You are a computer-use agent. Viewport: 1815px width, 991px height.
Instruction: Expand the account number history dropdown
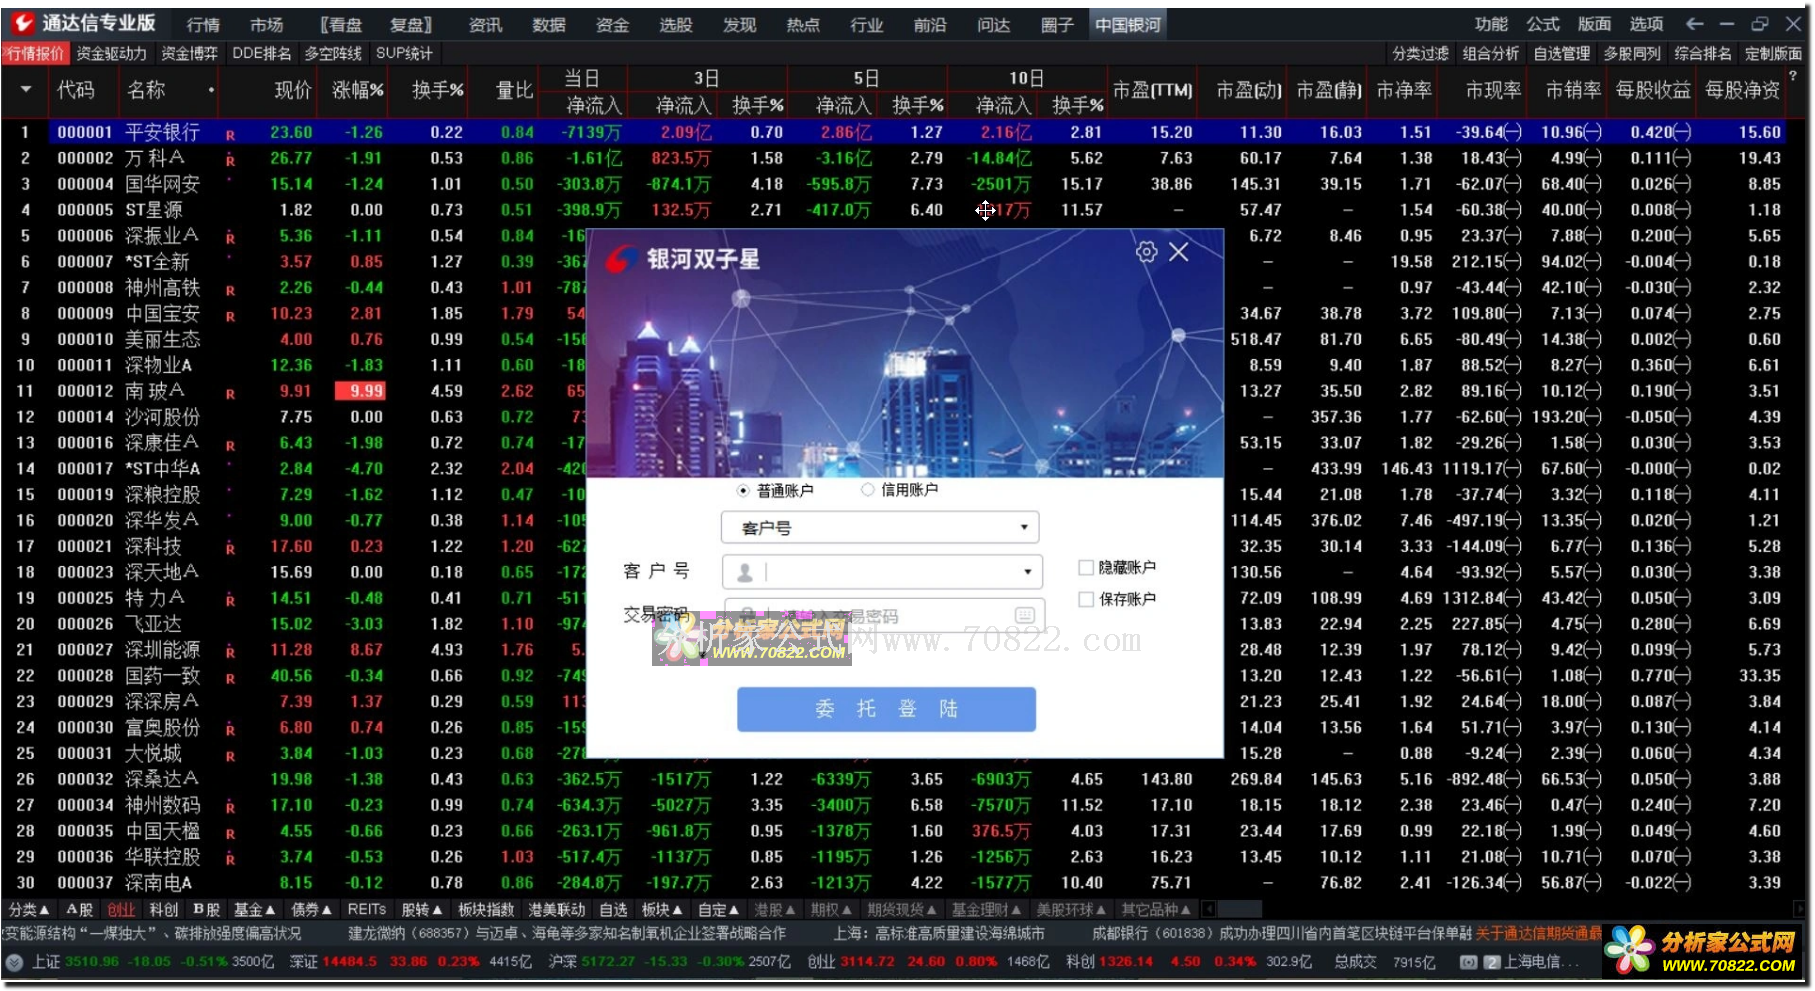(1027, 572)
